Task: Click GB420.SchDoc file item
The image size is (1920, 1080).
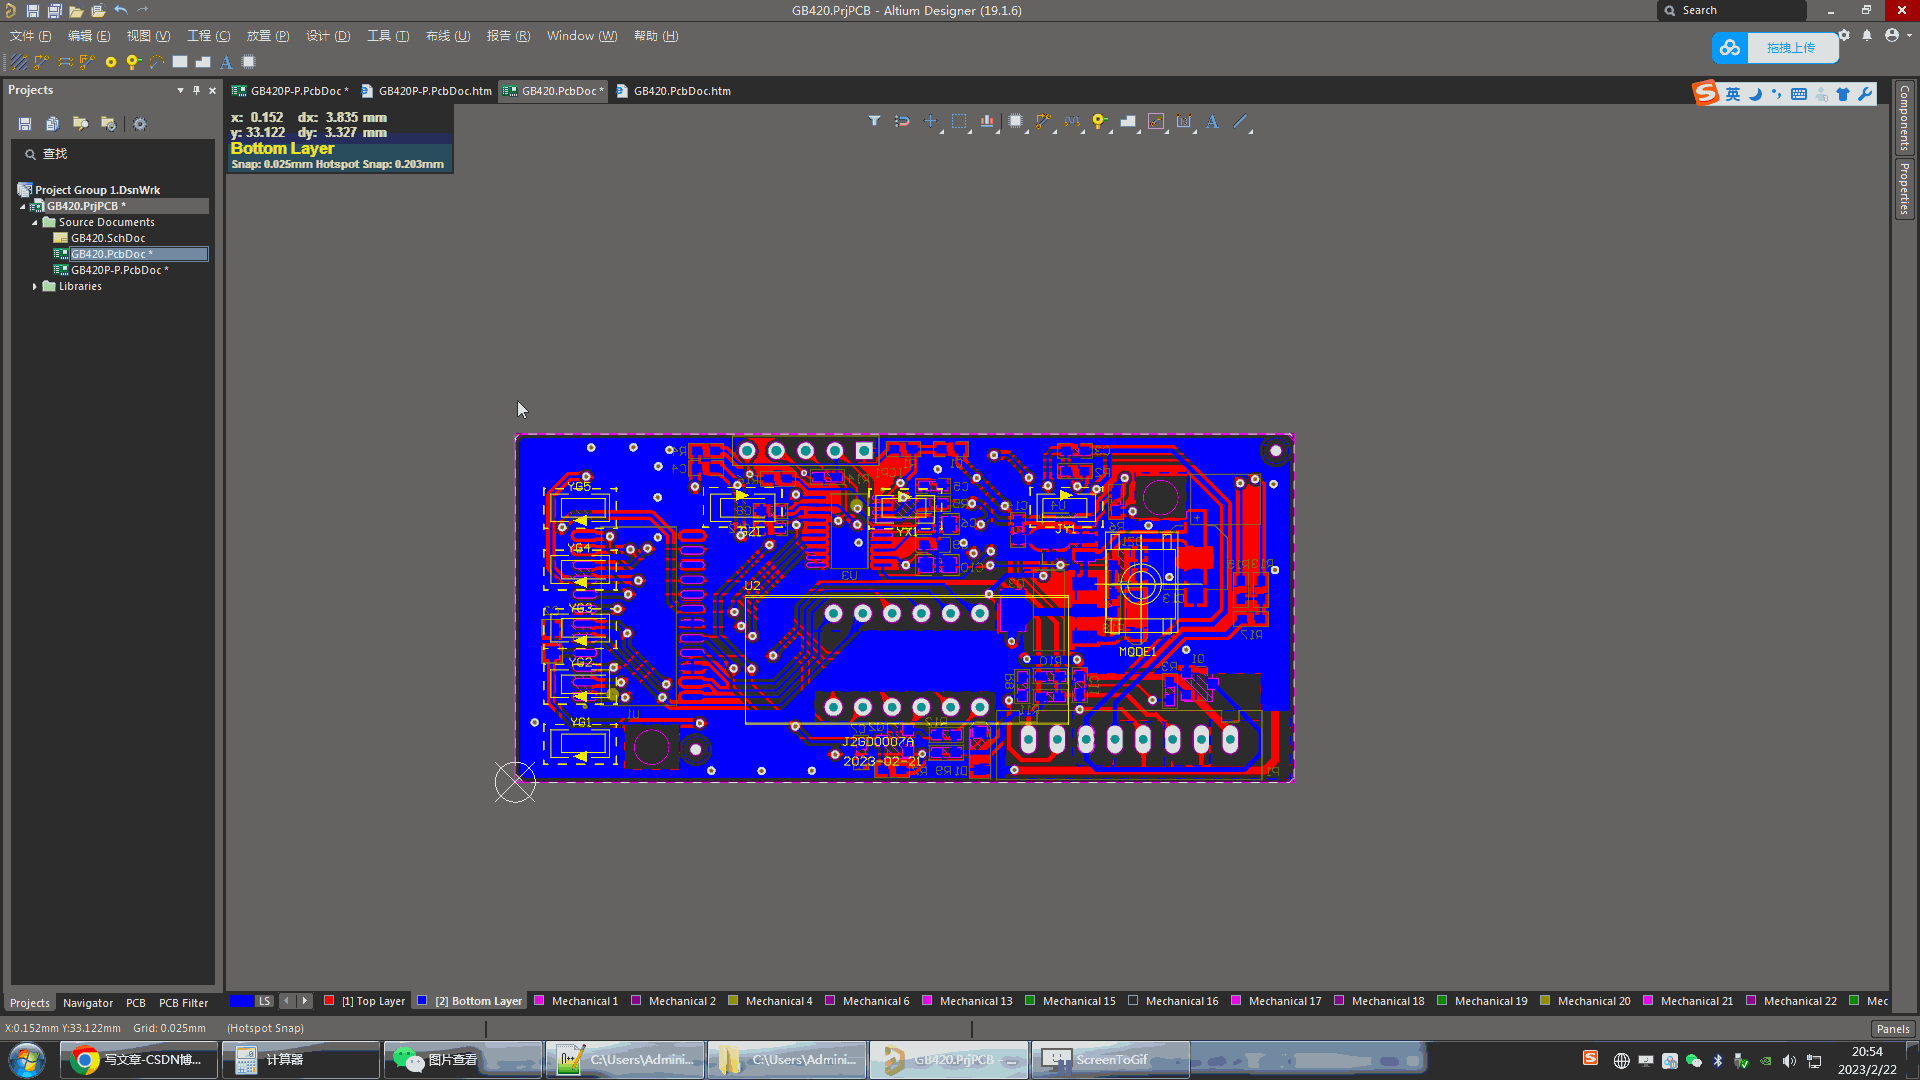Action: coord(108,237)
